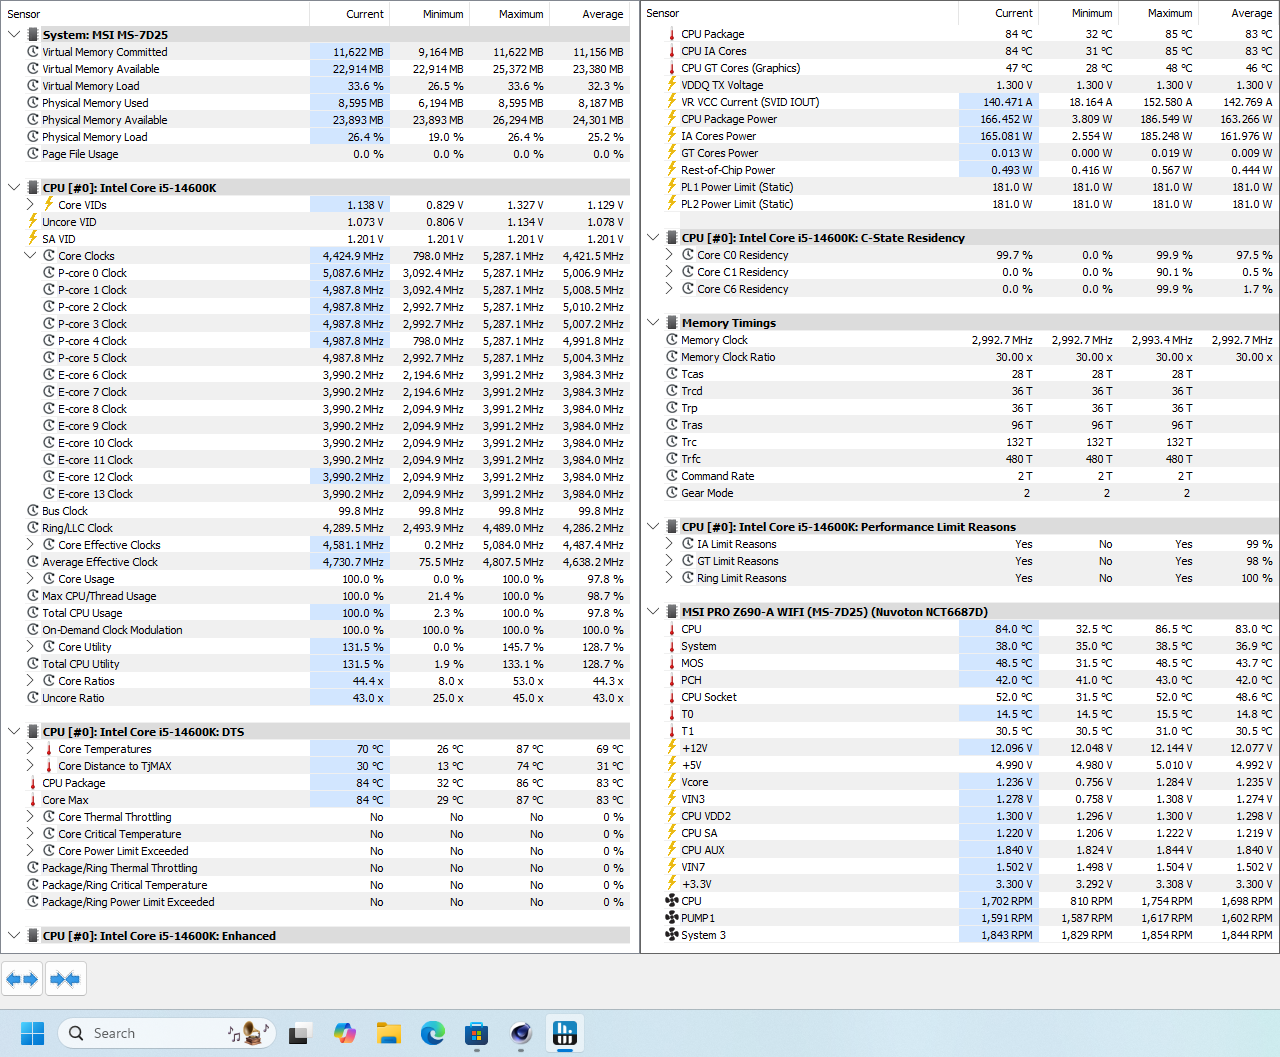This screenshot has width=1280, height=1057.
Task: Expand the Core Ratios row
Action: point(30,681)
